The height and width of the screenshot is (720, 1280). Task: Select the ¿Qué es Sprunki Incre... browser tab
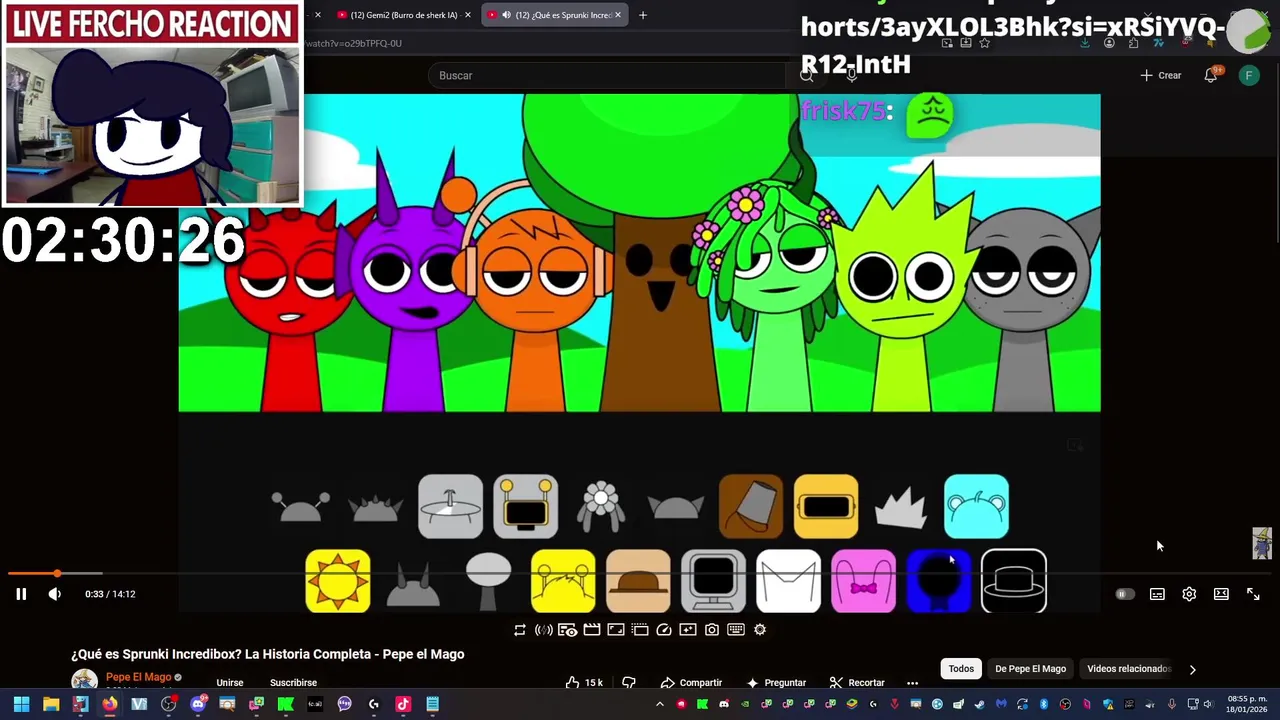(x=555, y=15)
